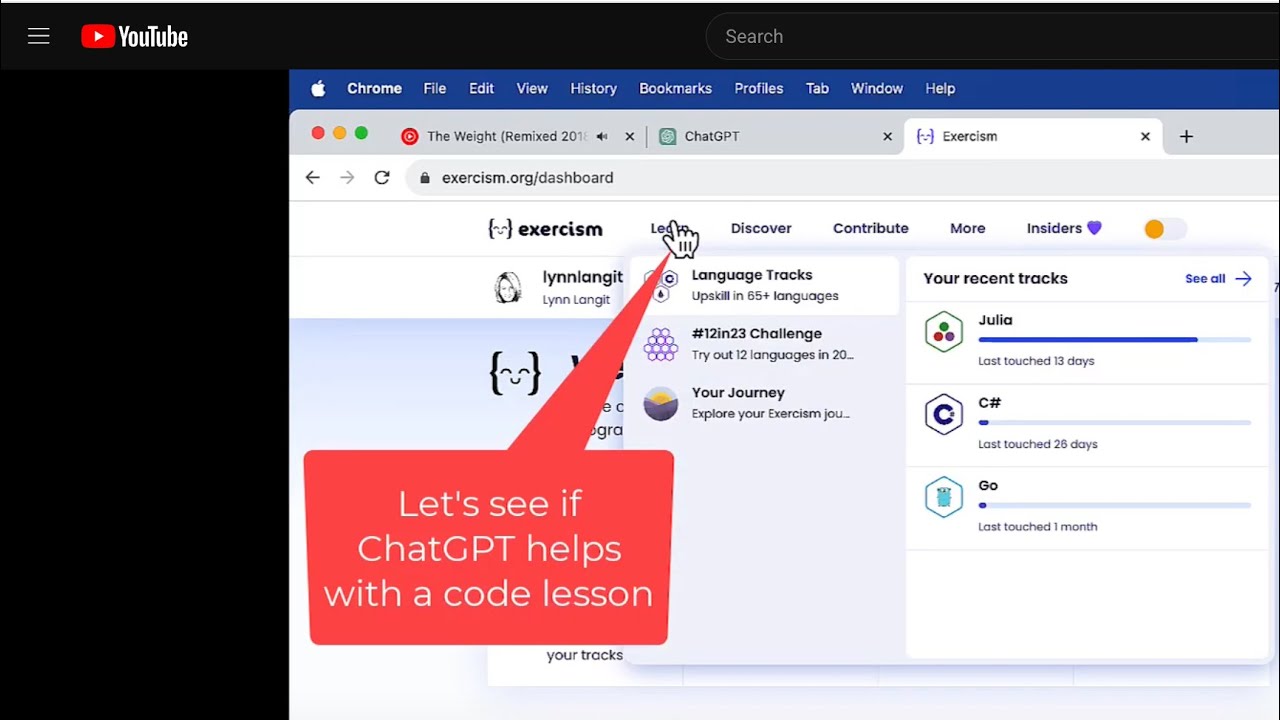Open the Profiles menu
Image resolution: width=1280 pixels, height=720 pixels.
759,88
